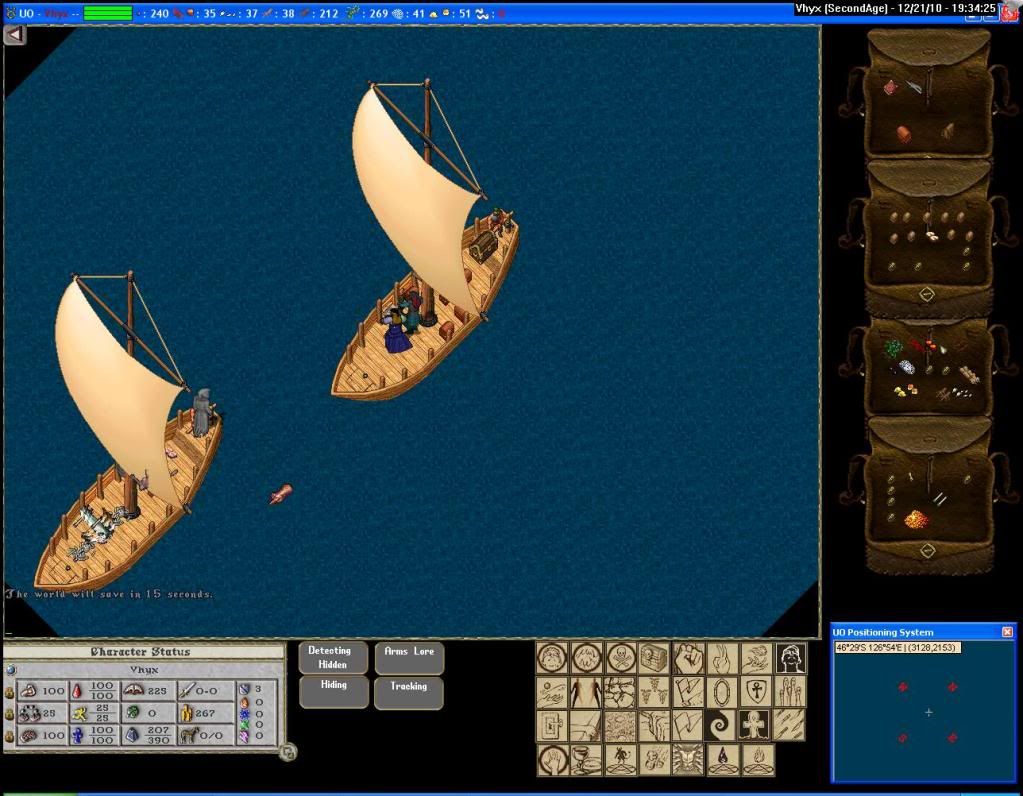Pick the scissors in the top backpack

[x=914, y=85]
